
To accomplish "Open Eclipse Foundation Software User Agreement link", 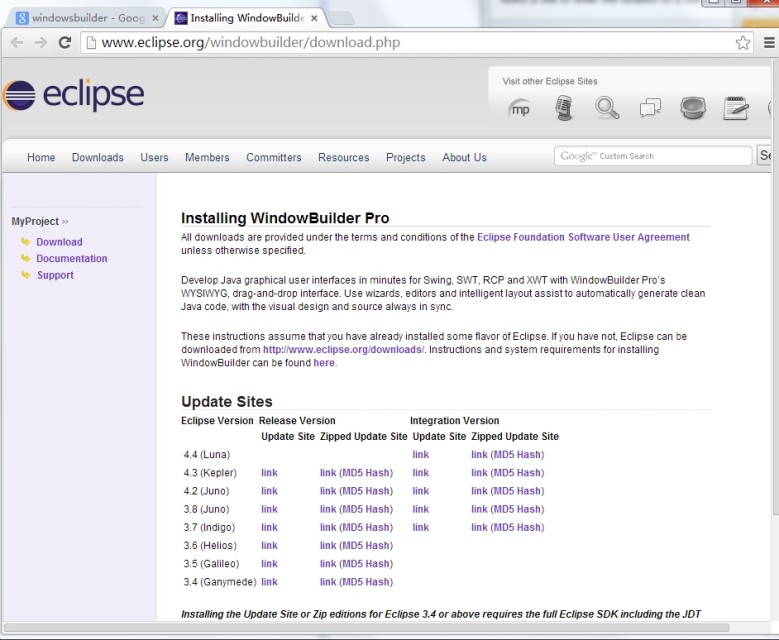I will tap(583, 237).
